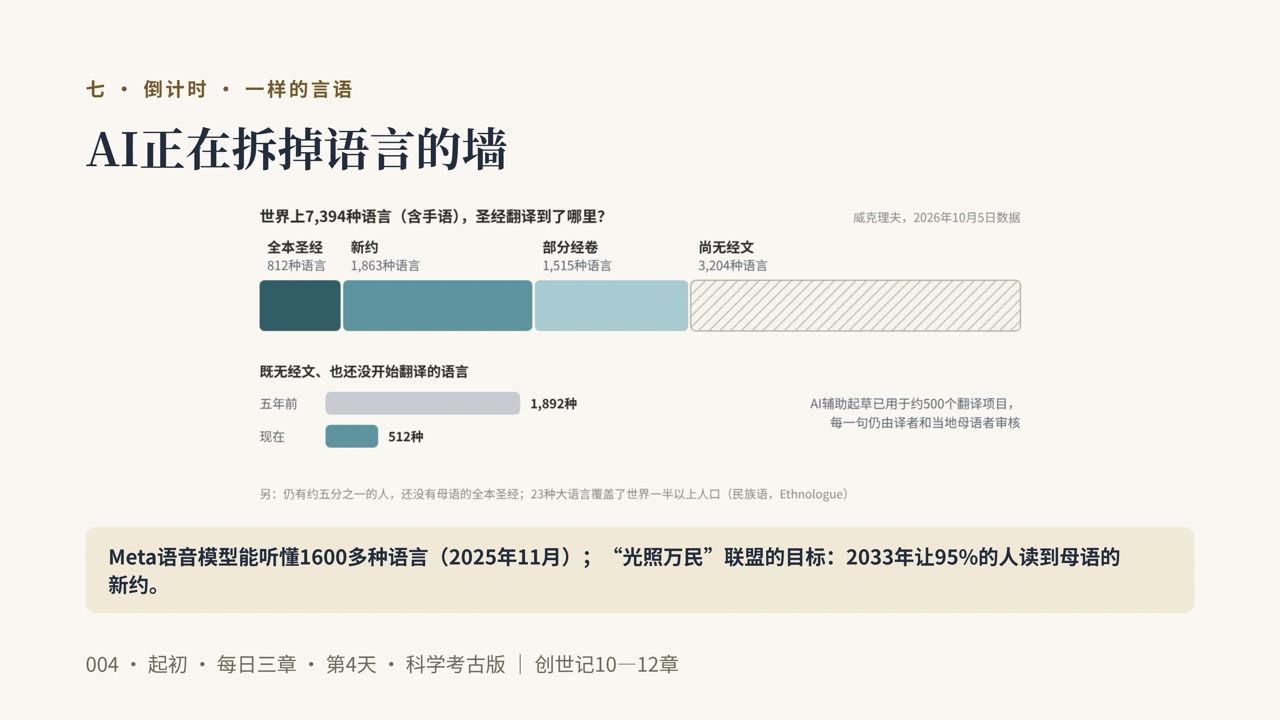Click the note line "每一句仍由译者和当地母语者审核"
The image size is (1280, 720).
tap(925, 423)
